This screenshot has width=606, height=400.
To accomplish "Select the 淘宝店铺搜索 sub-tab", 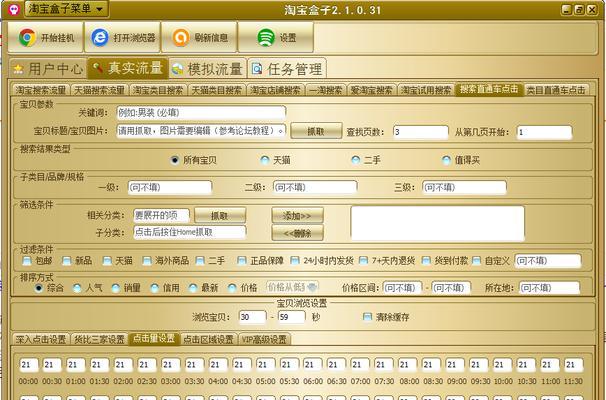I will click(276, 90).
